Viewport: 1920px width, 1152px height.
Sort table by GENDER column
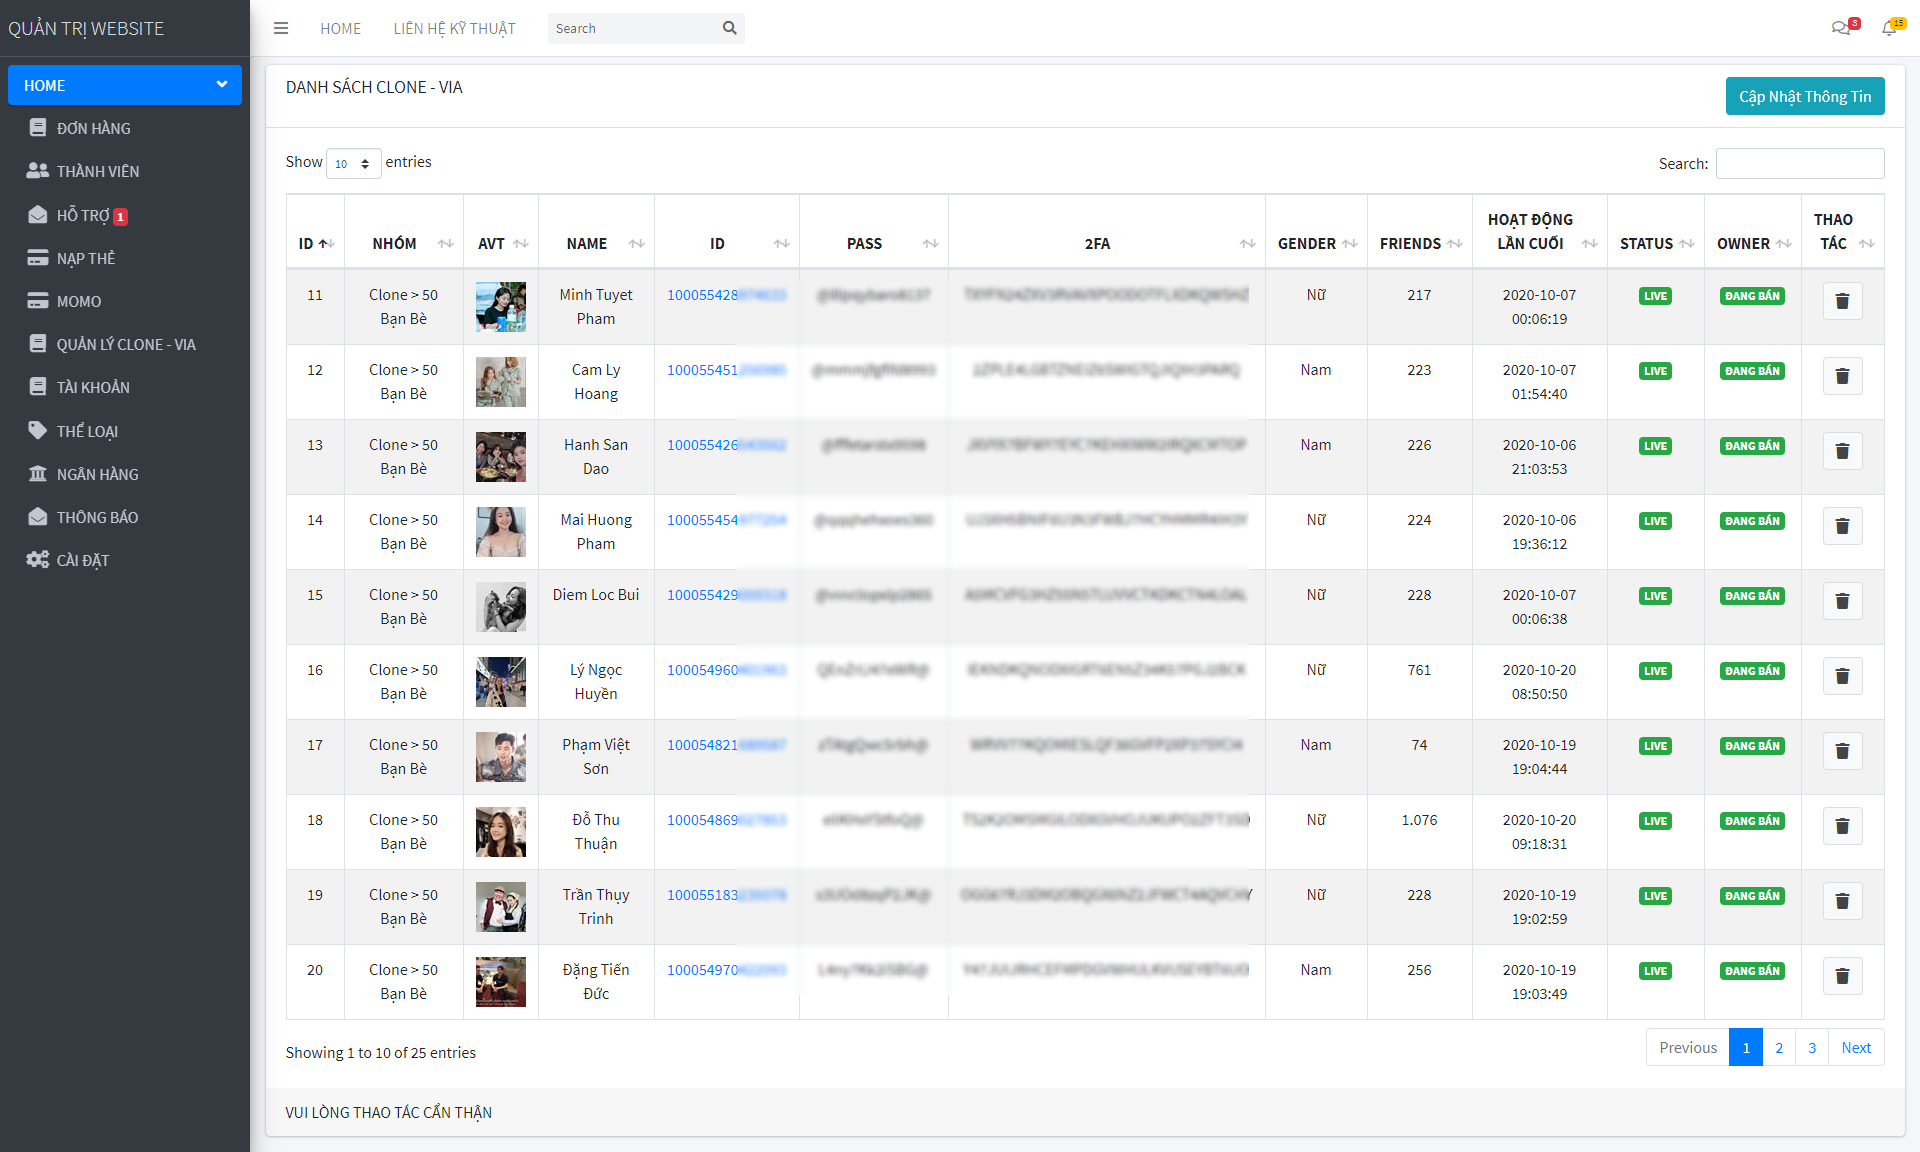[x=1316, y=243]
